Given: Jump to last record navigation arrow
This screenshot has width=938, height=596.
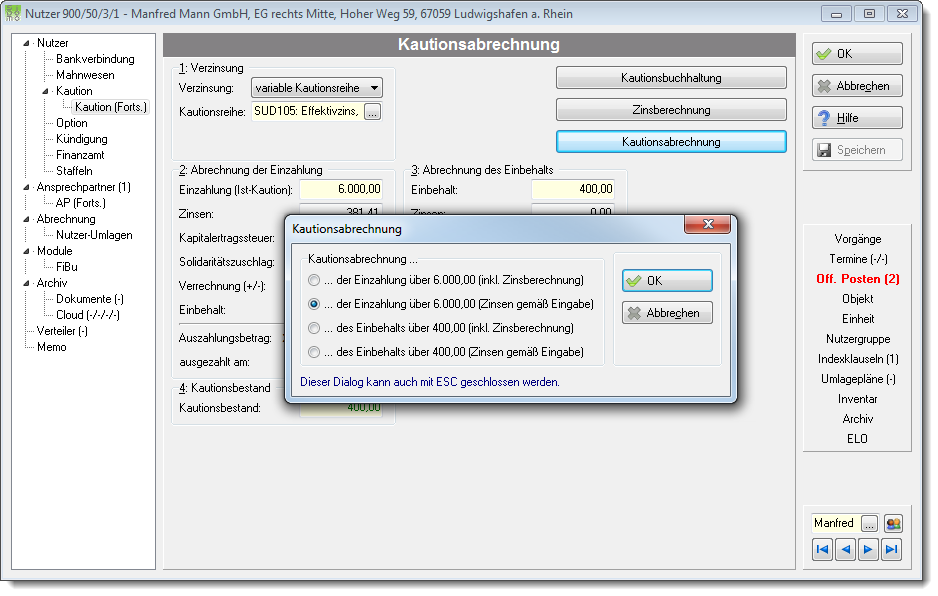Looking at the screenshot, I should [x=891, y=549].
